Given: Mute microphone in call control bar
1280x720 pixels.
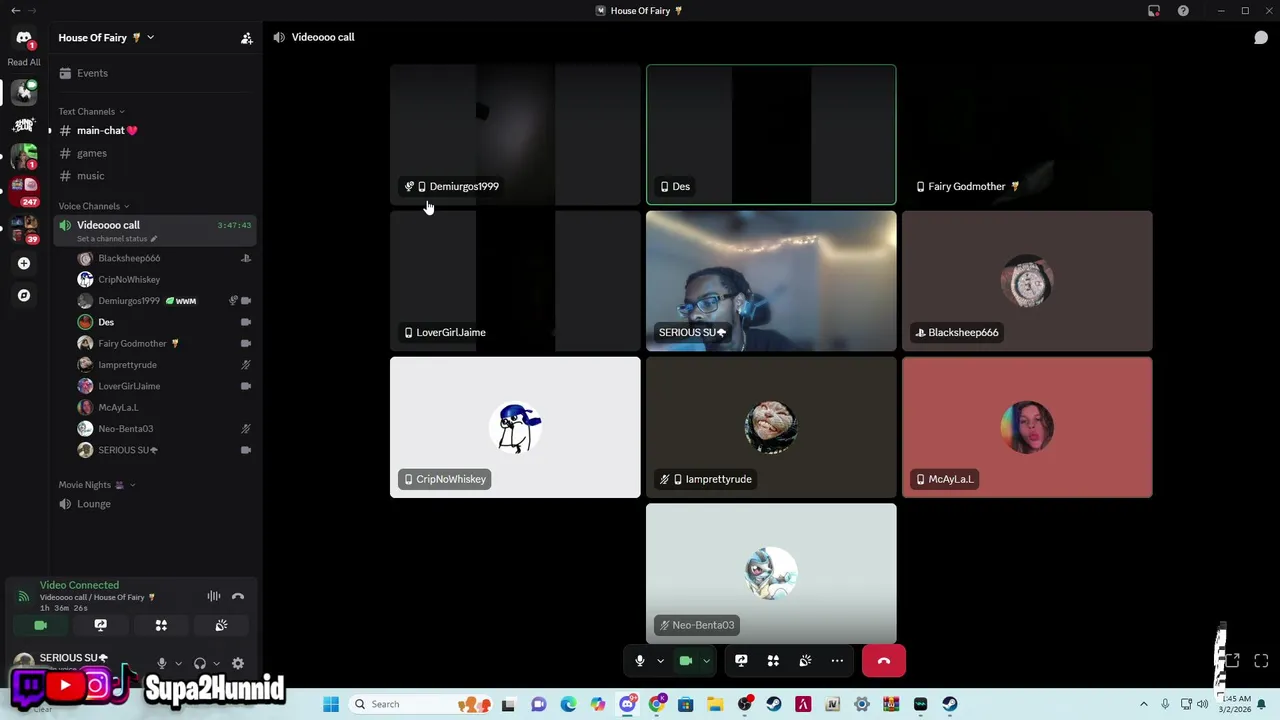Looking at the screenshot, I should [x=640, y=661].
